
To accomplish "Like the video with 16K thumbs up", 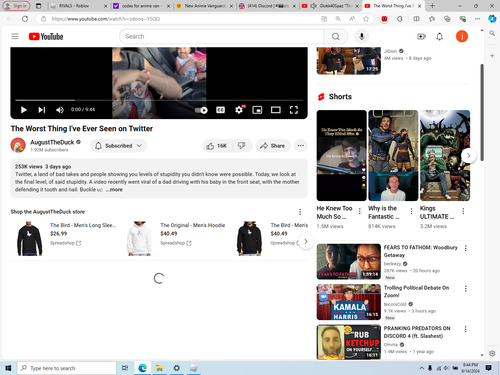I will pyautogui.click(x=217, y=146).
